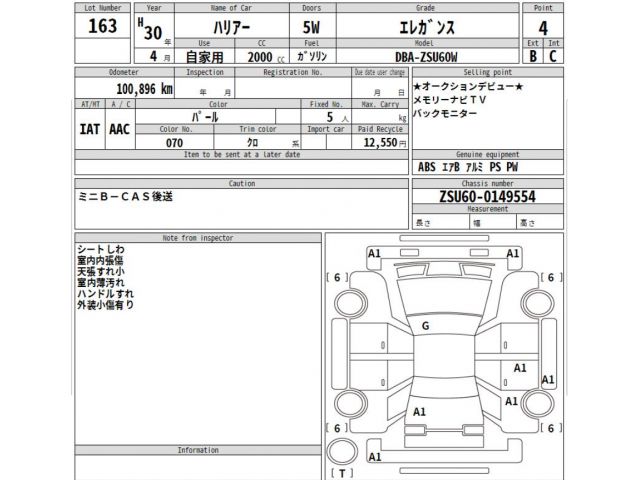Viewport: 640px width, 480px height.
Task: Select the IAT transmission cell
Action: [88, 130]
